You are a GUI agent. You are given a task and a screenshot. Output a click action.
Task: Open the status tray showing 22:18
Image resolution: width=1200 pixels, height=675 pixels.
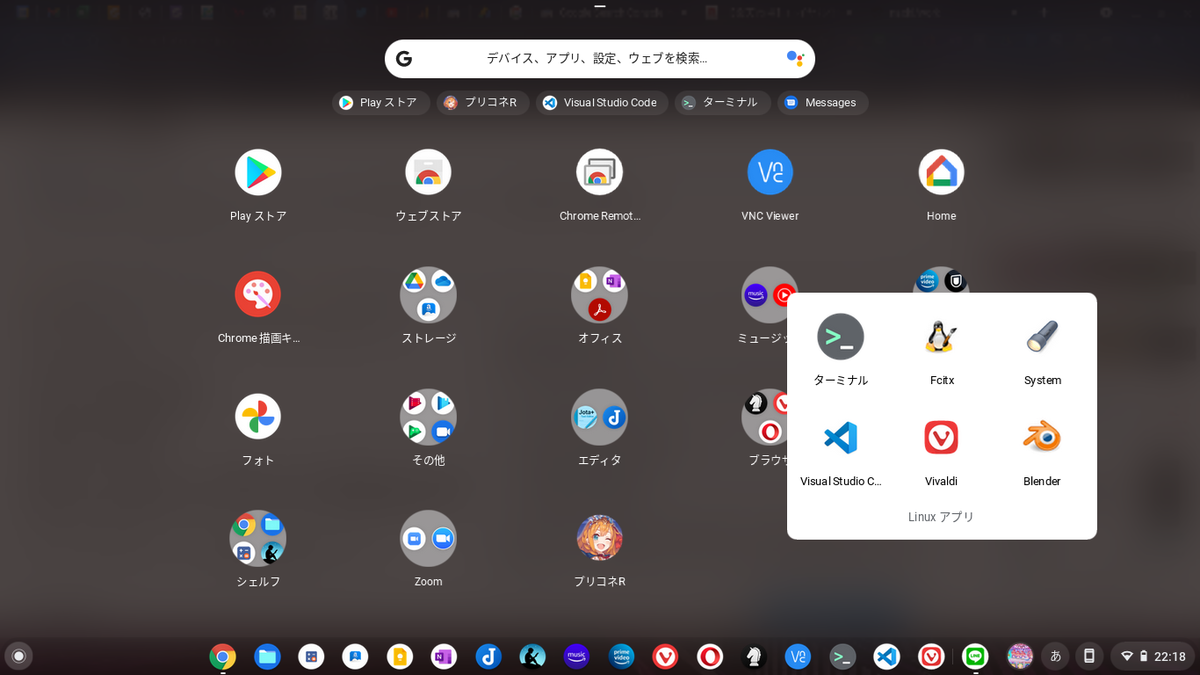tap(1153, 656)
